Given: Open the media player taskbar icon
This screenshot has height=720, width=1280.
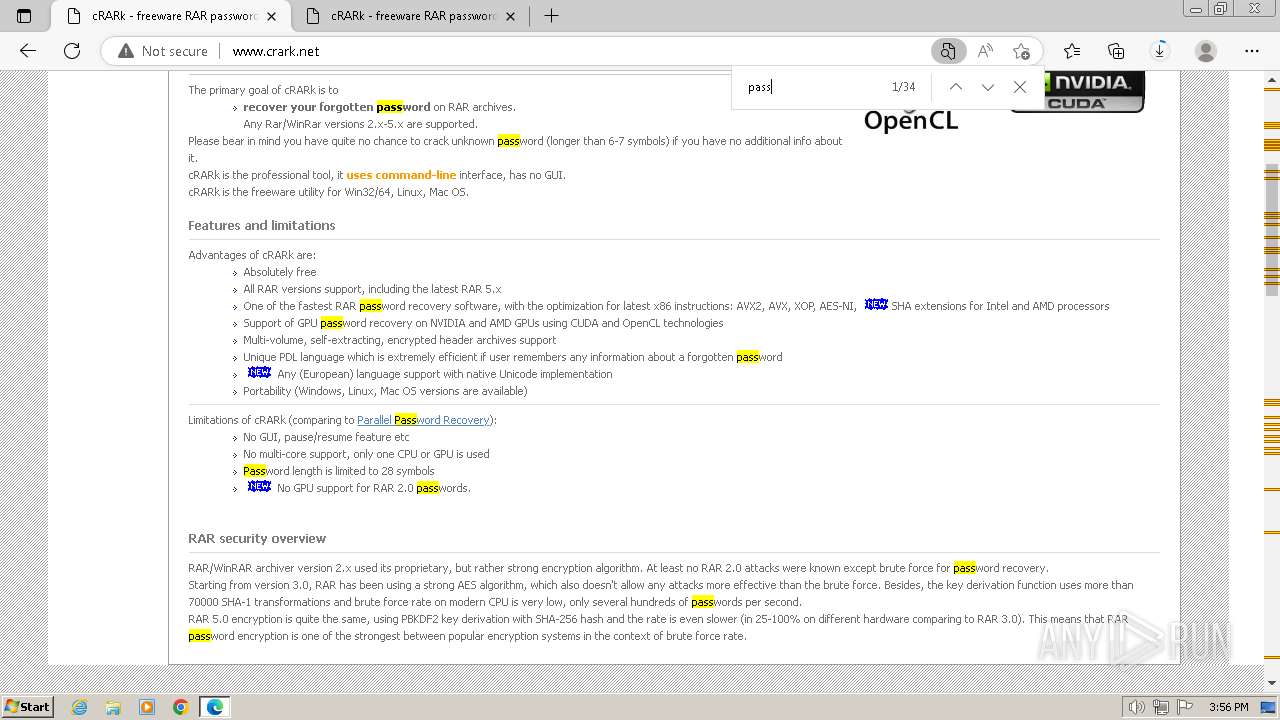Looking at the screenshot, I should click(147, 707).
